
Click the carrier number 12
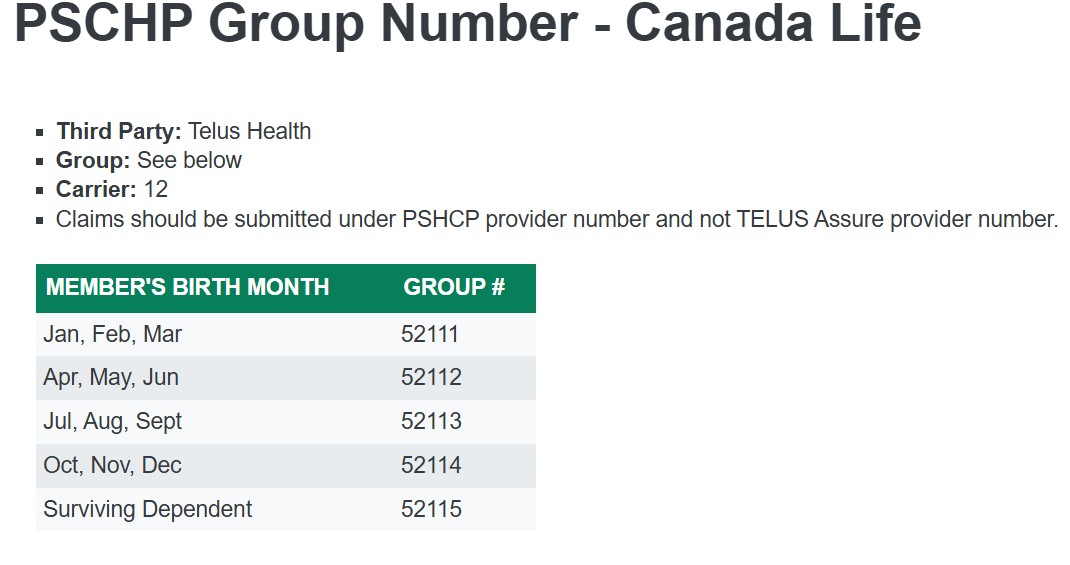tap(156, 189)
